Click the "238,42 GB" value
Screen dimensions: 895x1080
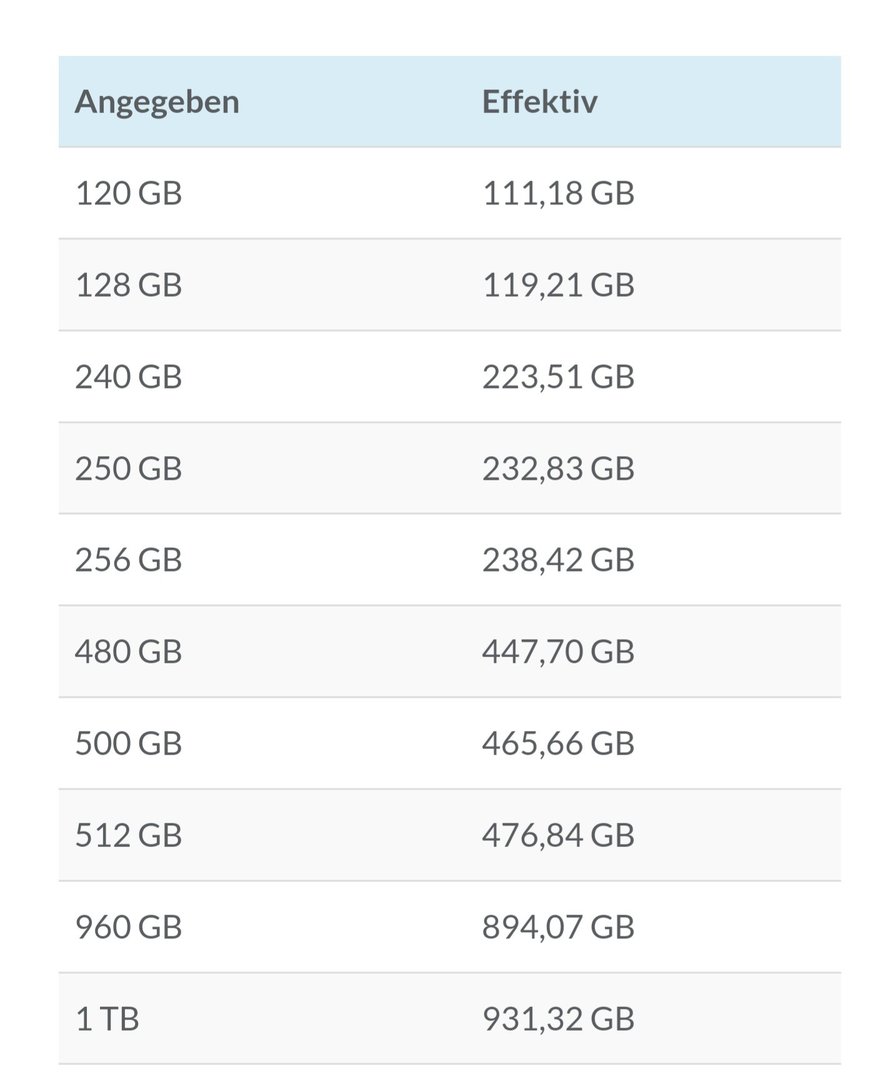coord(558,560)
